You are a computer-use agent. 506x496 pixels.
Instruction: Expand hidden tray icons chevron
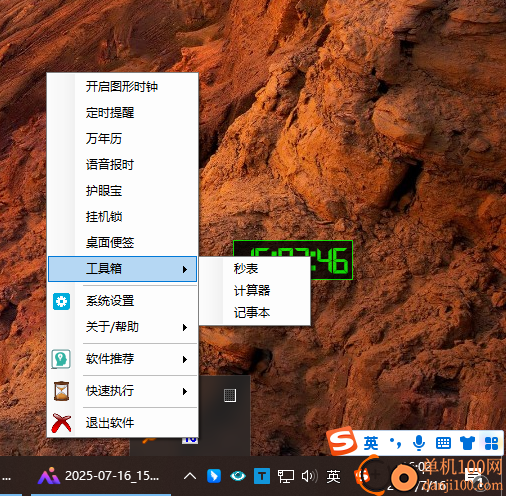point(190,476)
